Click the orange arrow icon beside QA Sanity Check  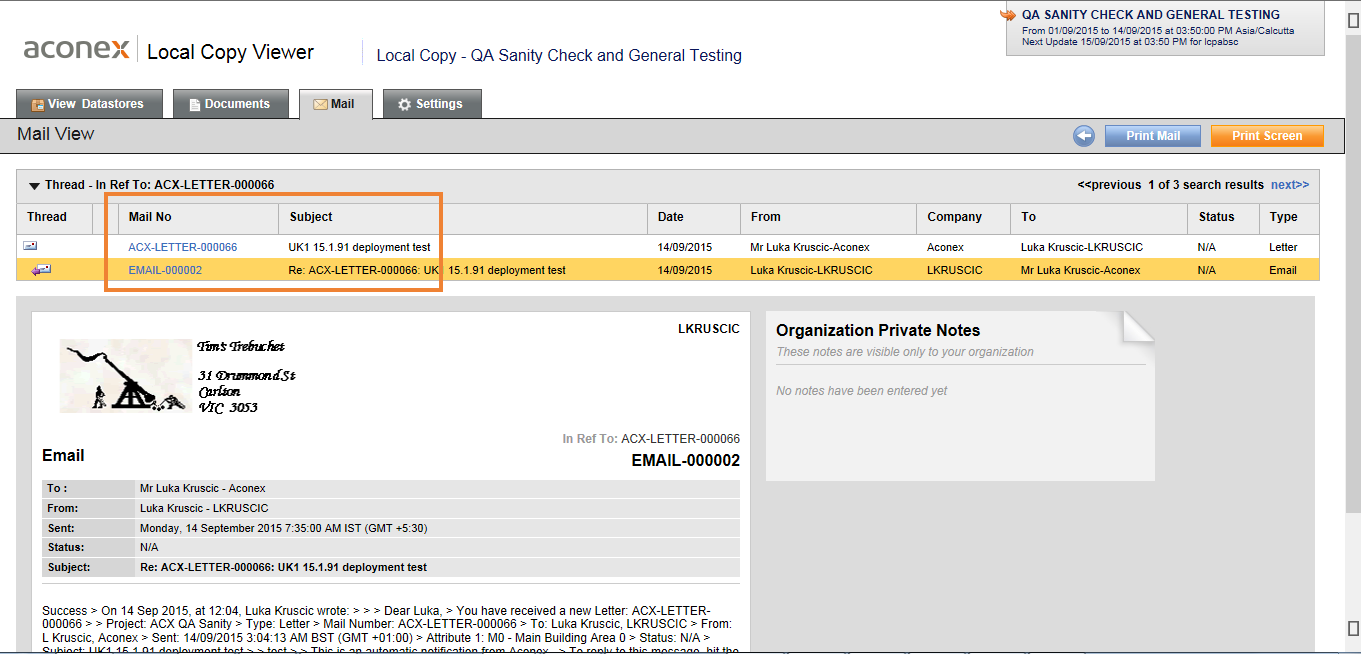point(1008,15)
